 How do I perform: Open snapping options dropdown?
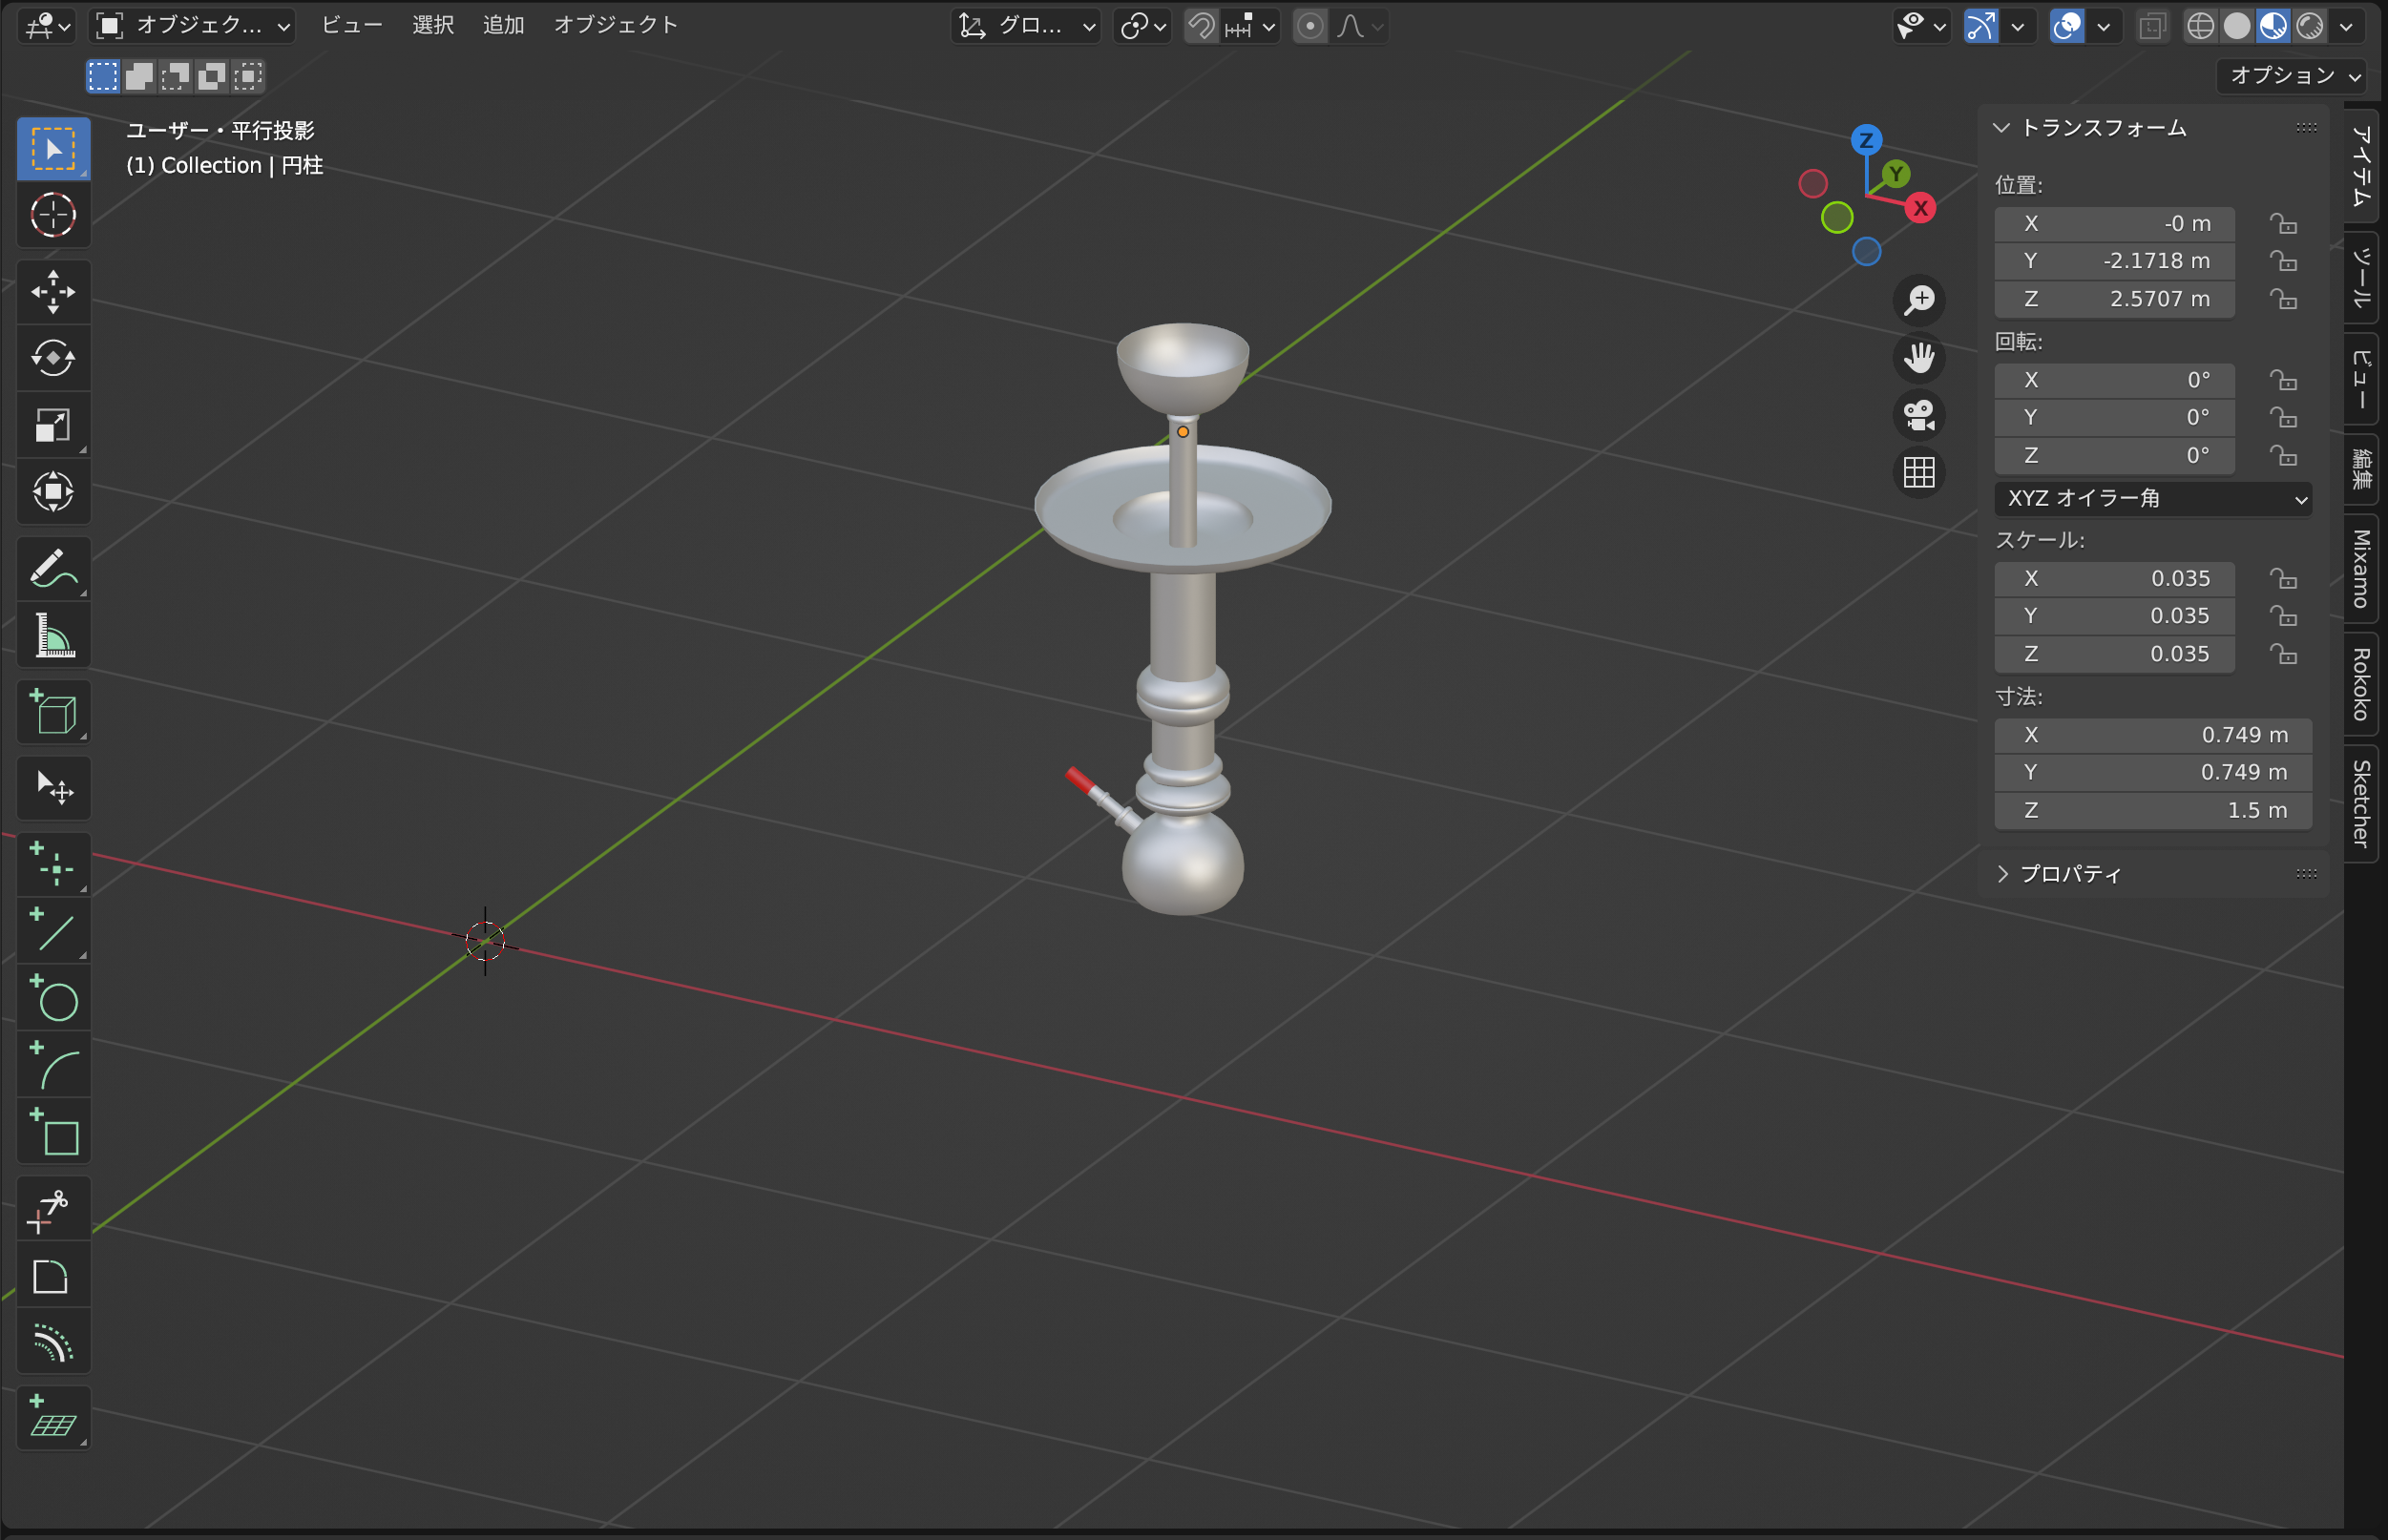coord(1251,26)
